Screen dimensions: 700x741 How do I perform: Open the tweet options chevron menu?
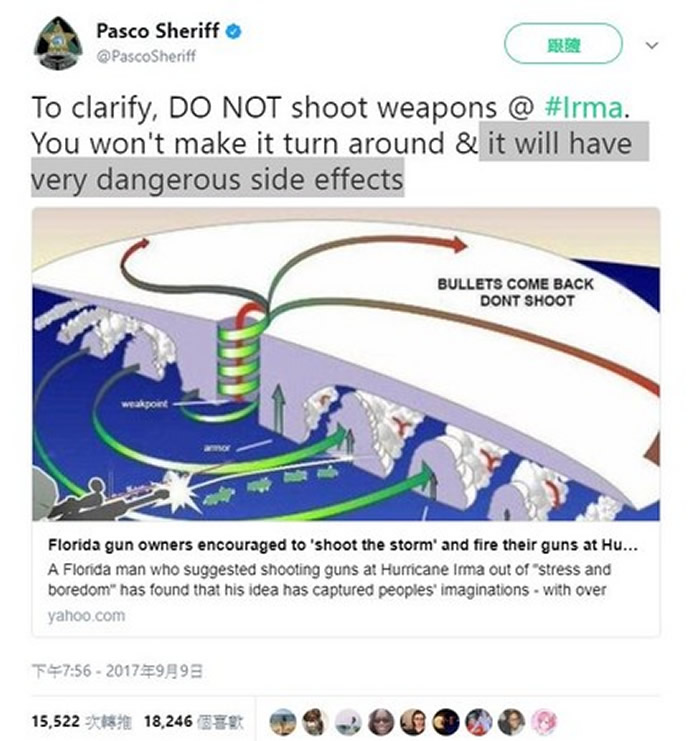pos(652,45)
